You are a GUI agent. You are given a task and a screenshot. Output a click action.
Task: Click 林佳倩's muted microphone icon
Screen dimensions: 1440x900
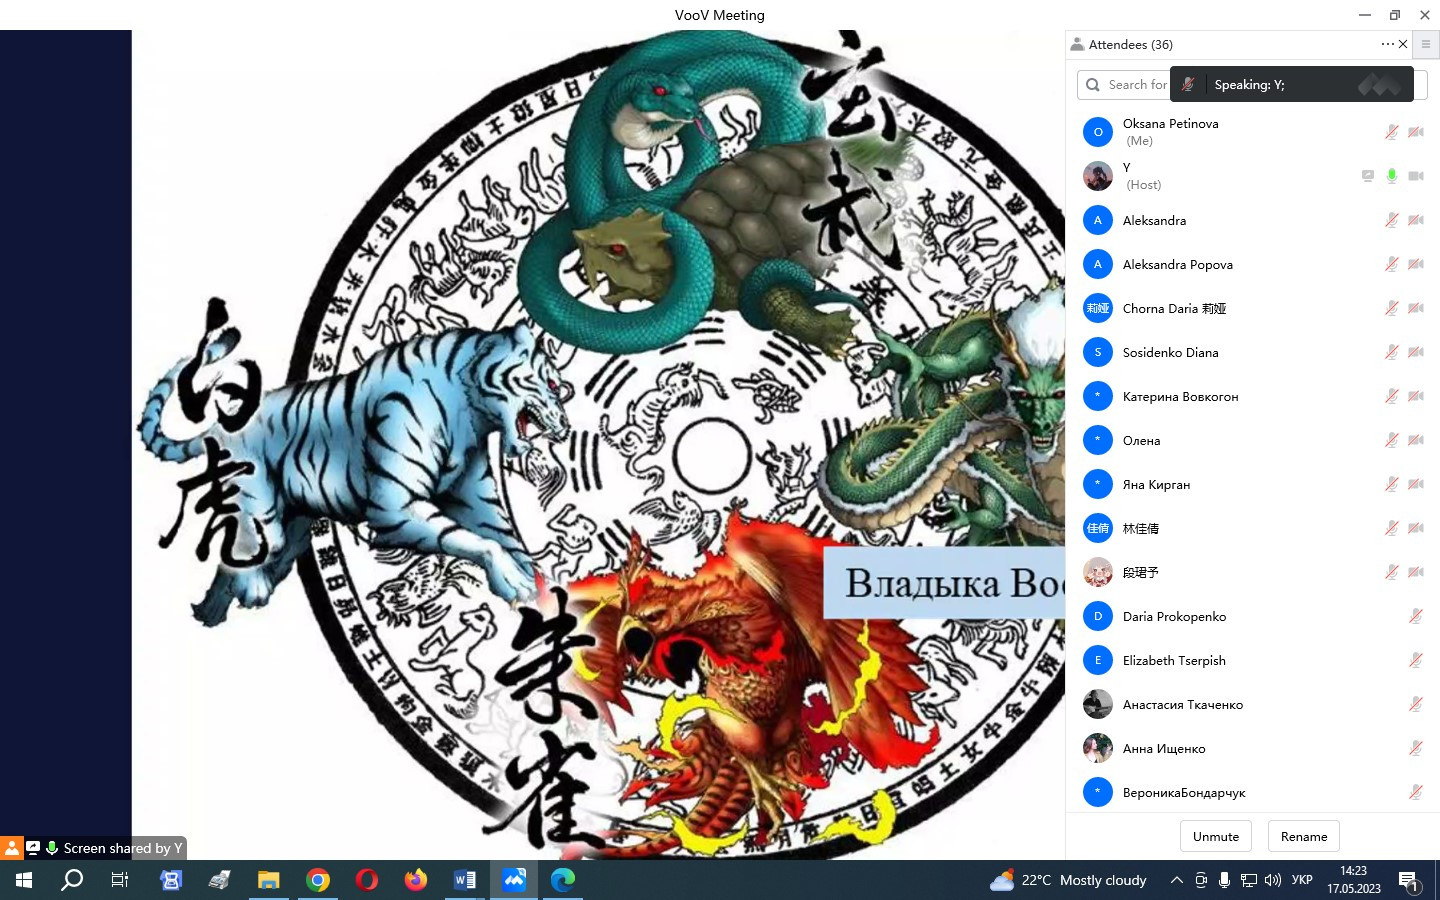click(x=1391, y=528)
